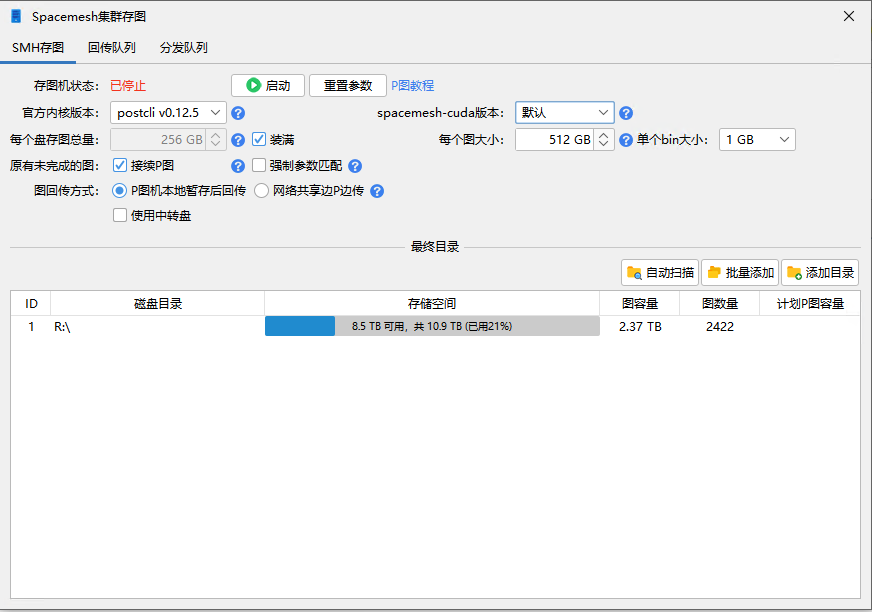Enable the 强制参数匹配 checkbox

pyautogui.click(x=259, y=166)
